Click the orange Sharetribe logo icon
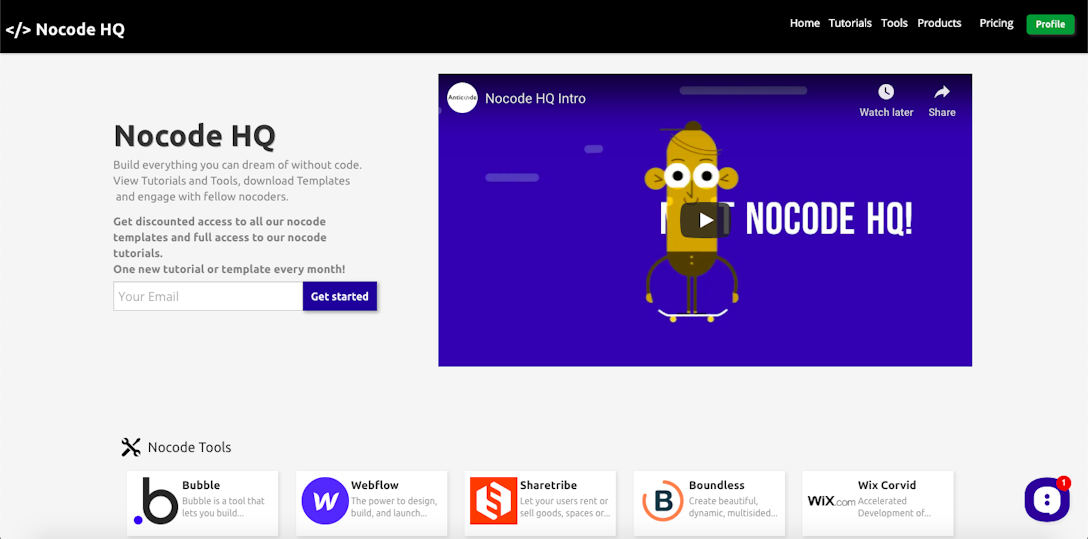The height and width of the screenshot is (539, 1088). 493,501
